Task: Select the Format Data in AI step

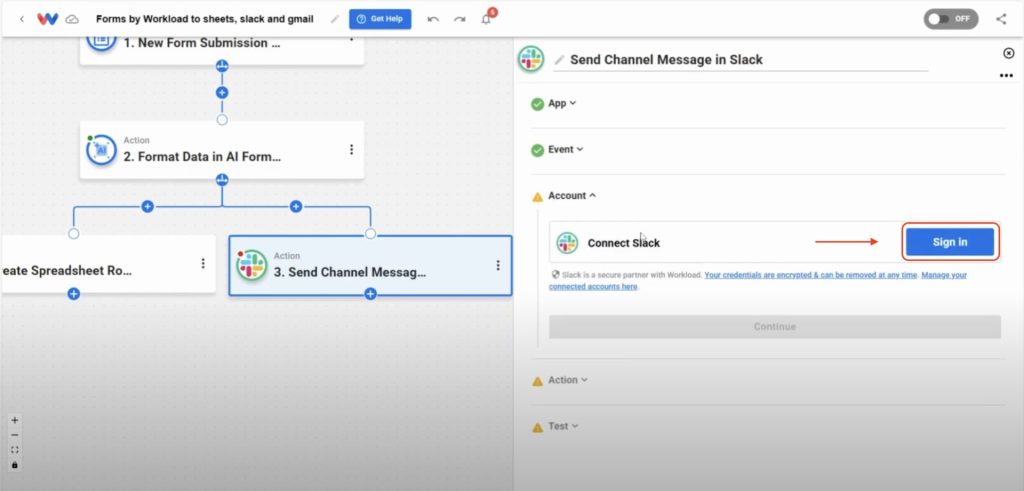Action: point(222,150)
